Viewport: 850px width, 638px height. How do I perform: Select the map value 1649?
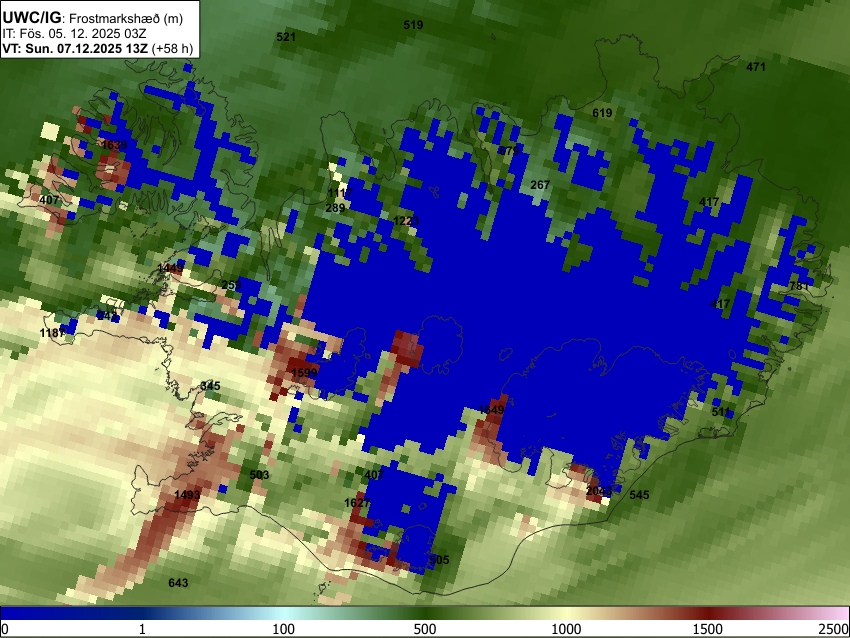(x=491, y=409)
